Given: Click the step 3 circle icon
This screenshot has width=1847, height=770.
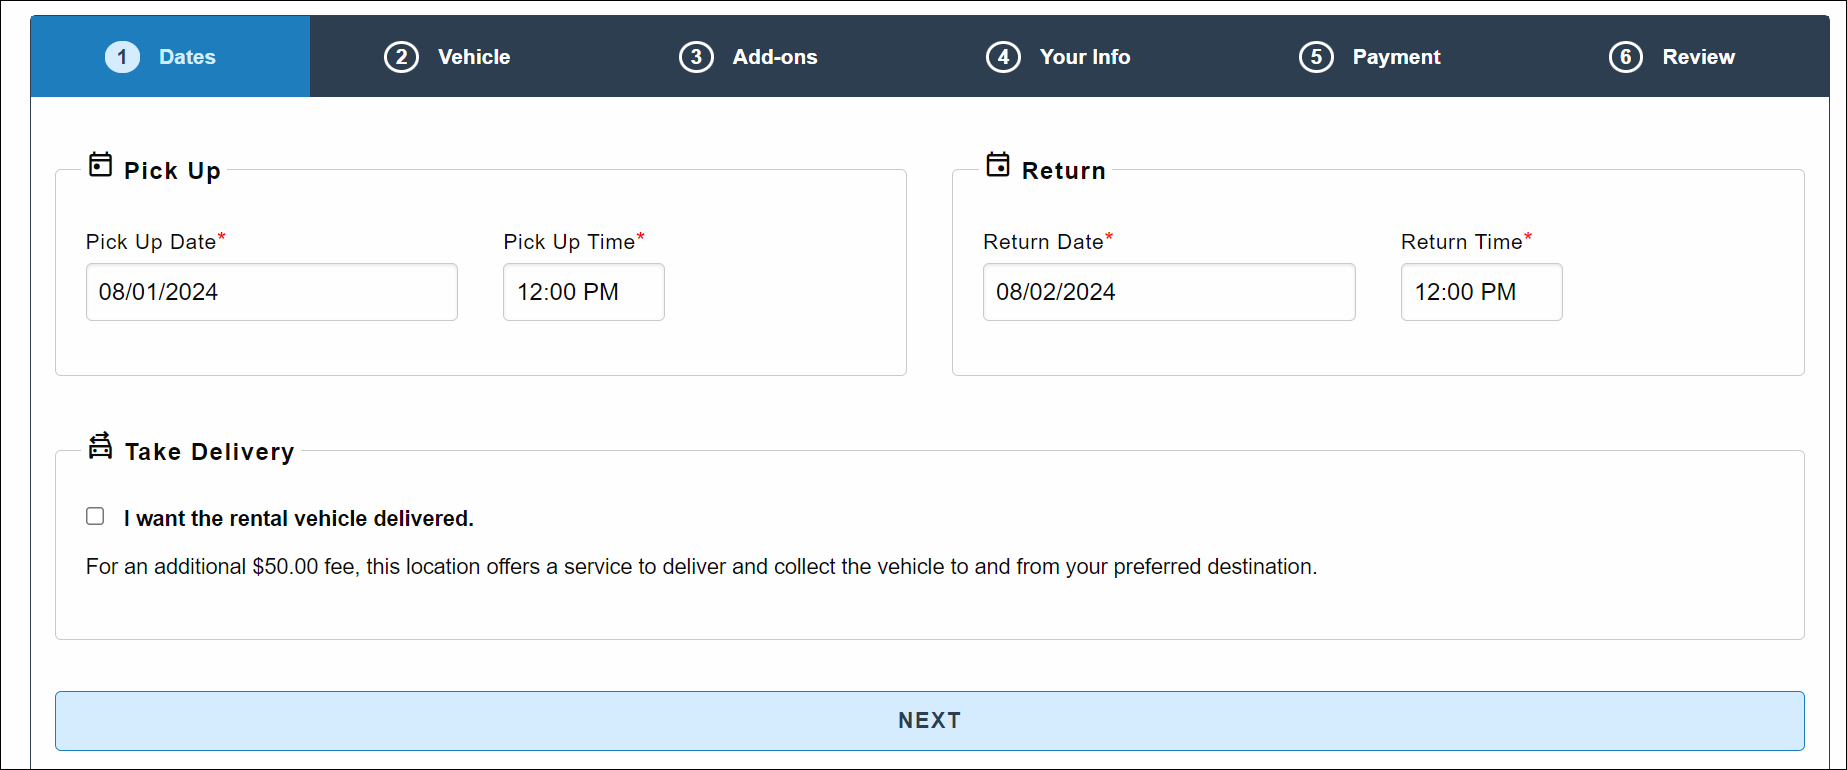Looking at the screenshot, I should [x=696, y=57].
